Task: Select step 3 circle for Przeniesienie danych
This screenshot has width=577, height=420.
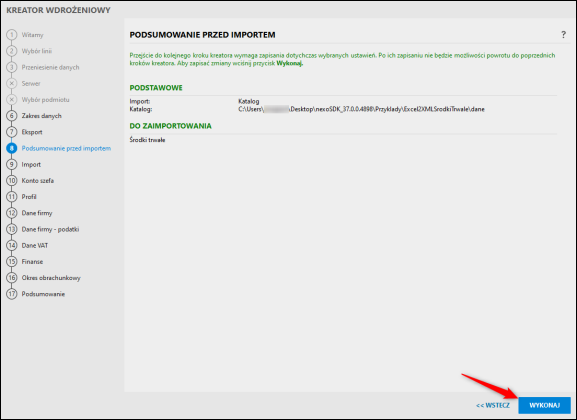Action: (x=12, y=67)
